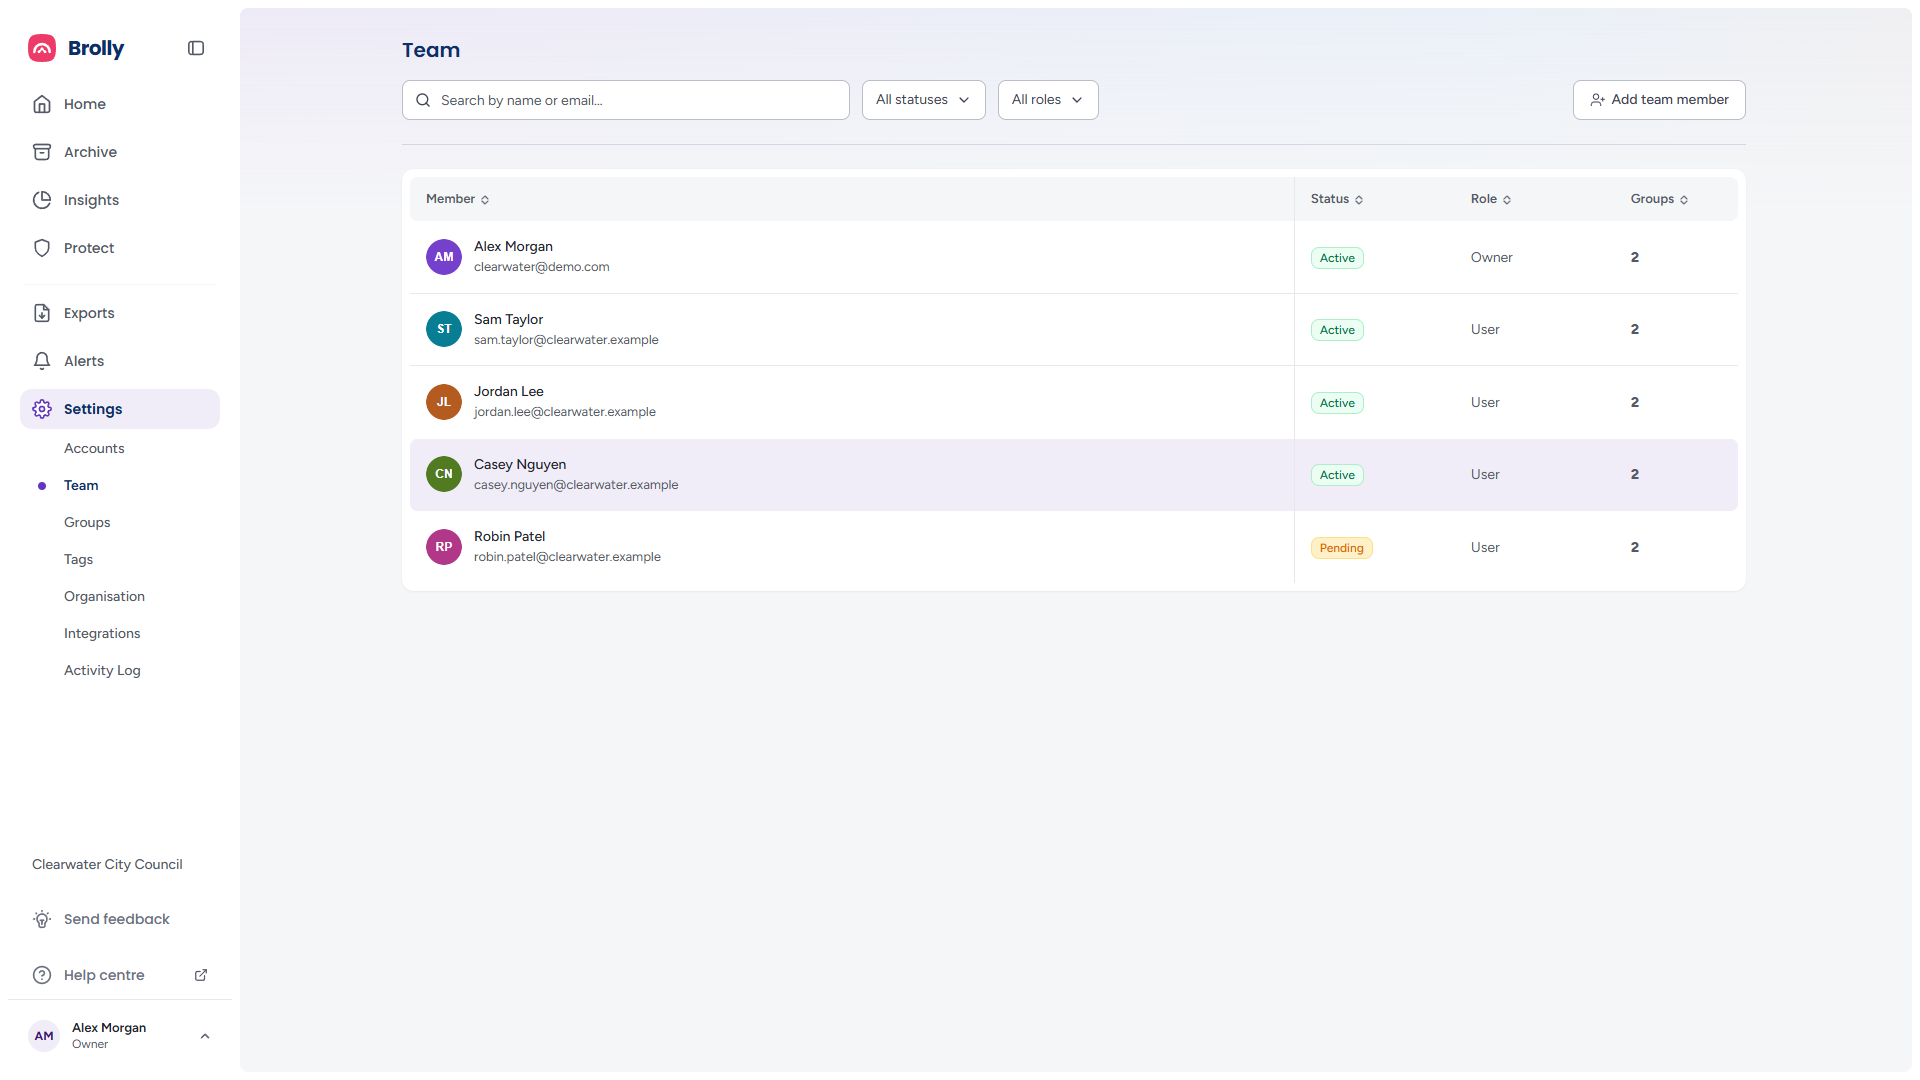Open the All statuses dropdown

click(x=923, y=100)
